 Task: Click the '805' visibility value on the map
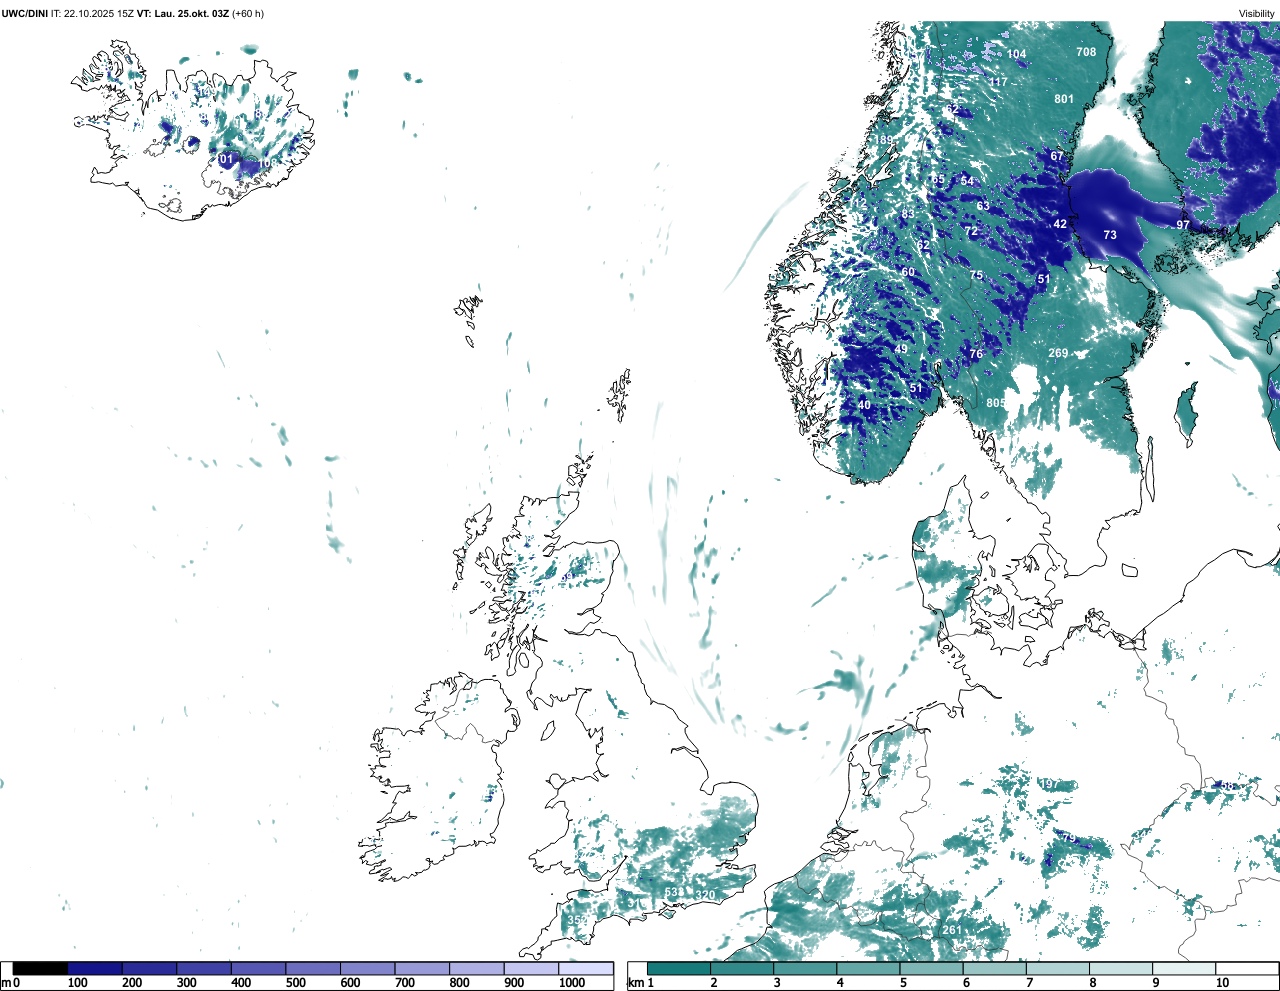[x=996, y=403]
